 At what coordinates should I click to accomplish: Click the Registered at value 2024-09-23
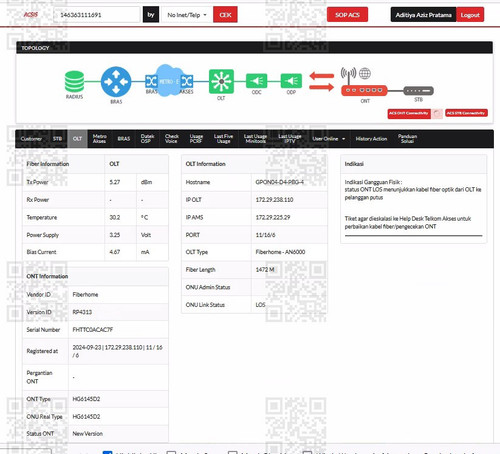(87, 348)
